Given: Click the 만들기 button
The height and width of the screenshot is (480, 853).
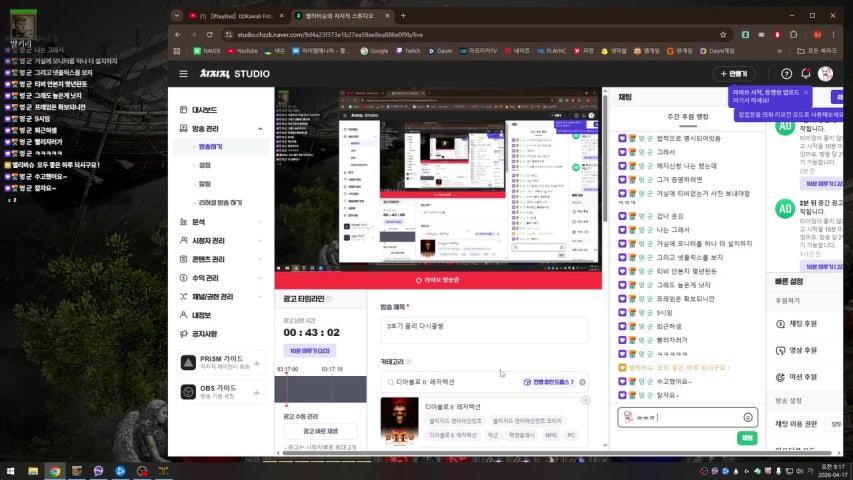Looking at the screenshot, I should pos(733,73).
